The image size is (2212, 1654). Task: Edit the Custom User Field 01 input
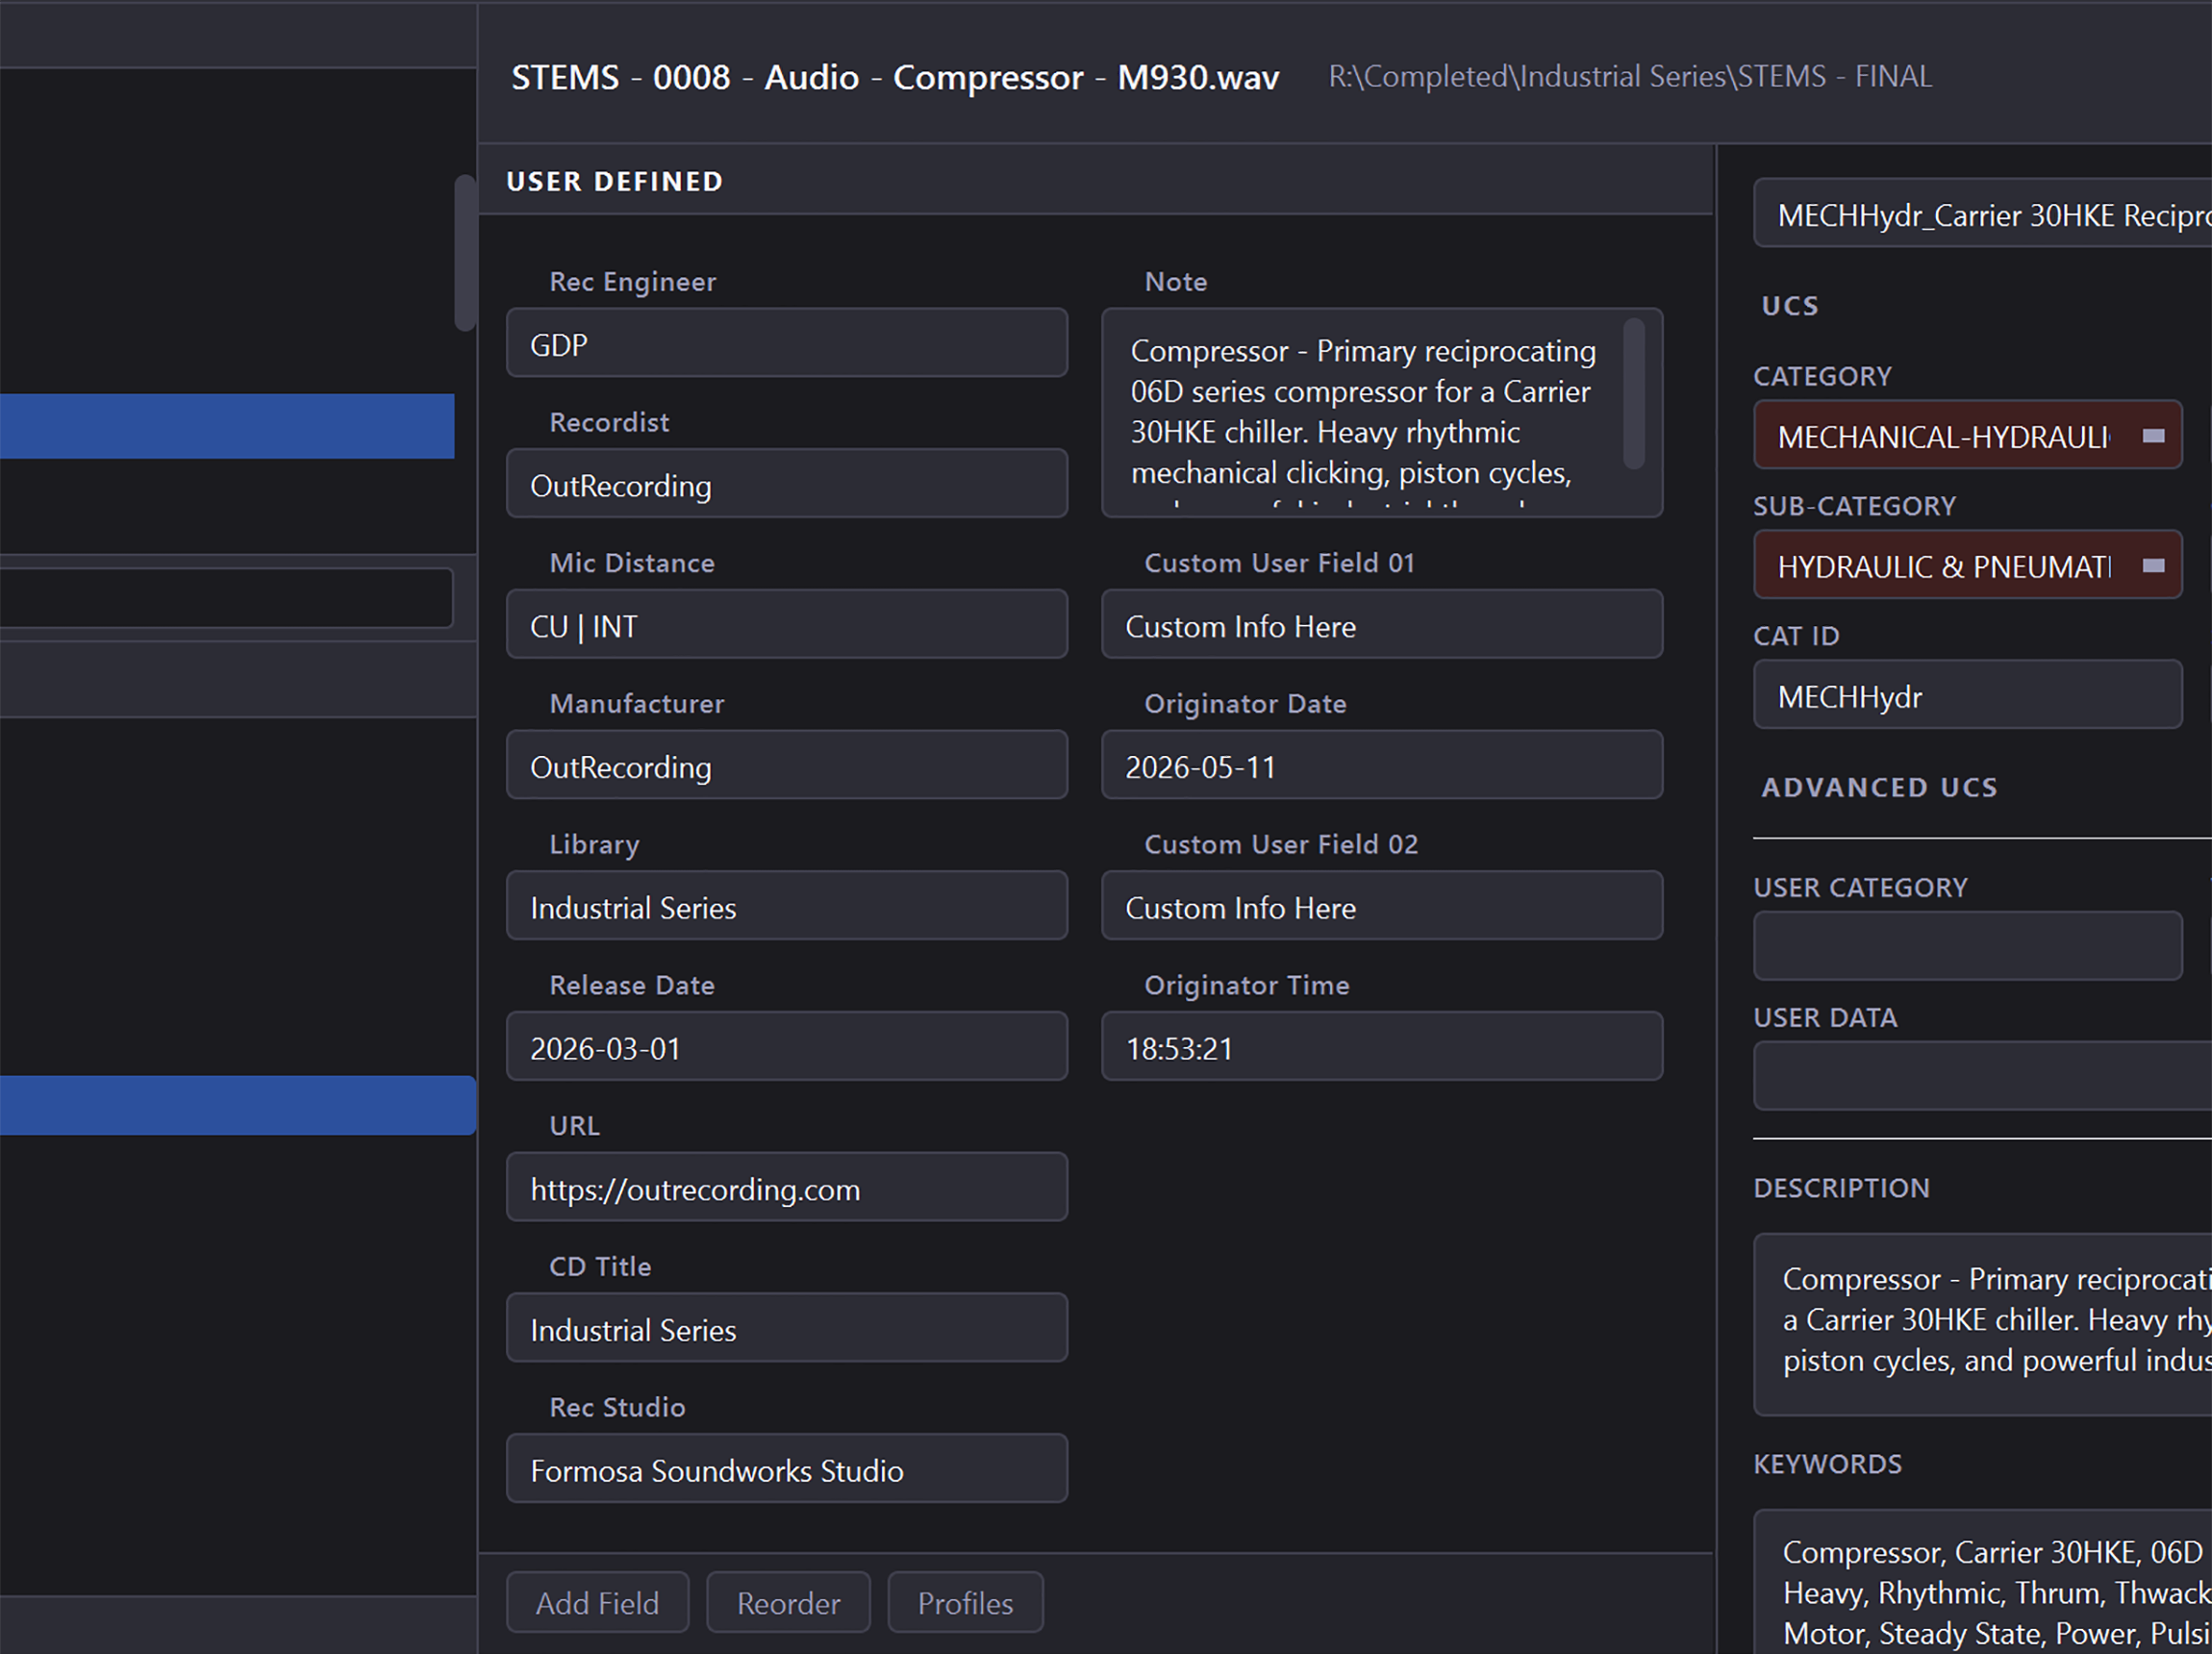[1382, 624]
